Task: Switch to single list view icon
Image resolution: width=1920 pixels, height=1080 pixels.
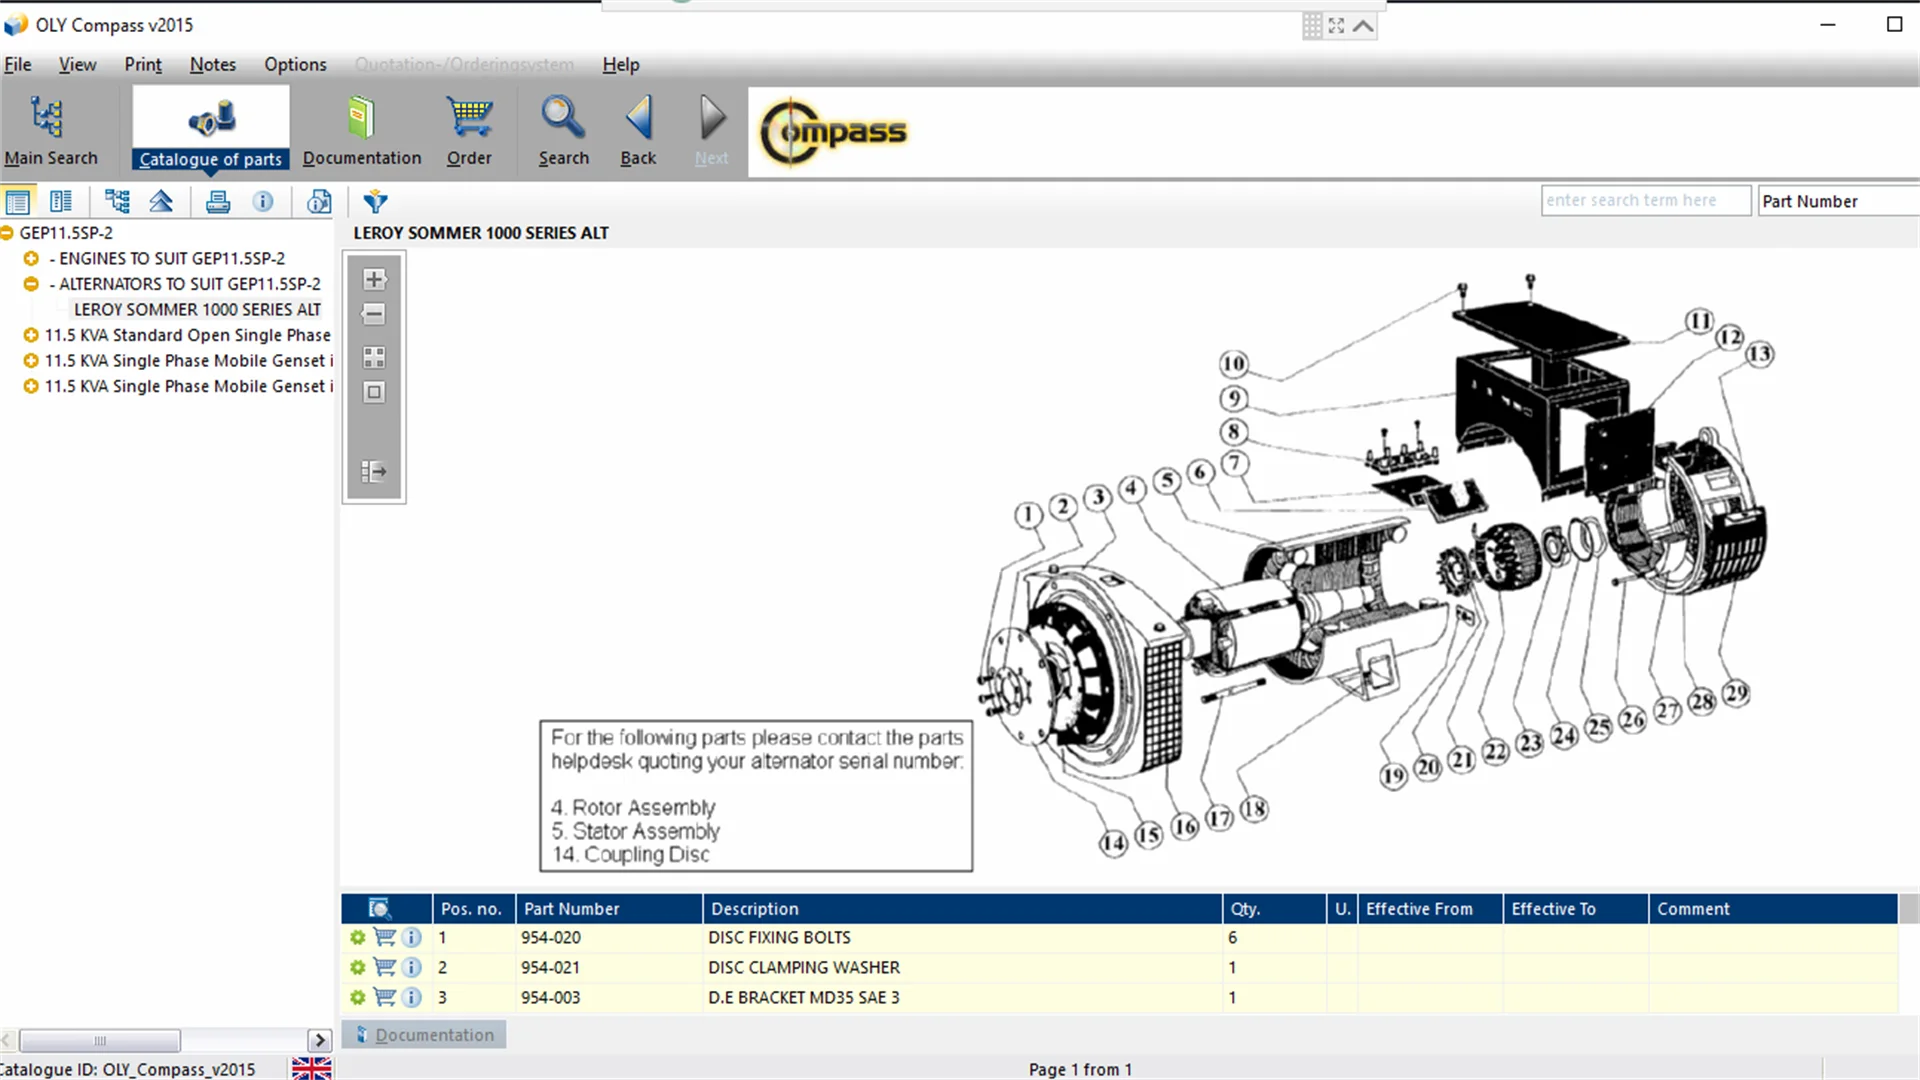Action: pos(18,202)
